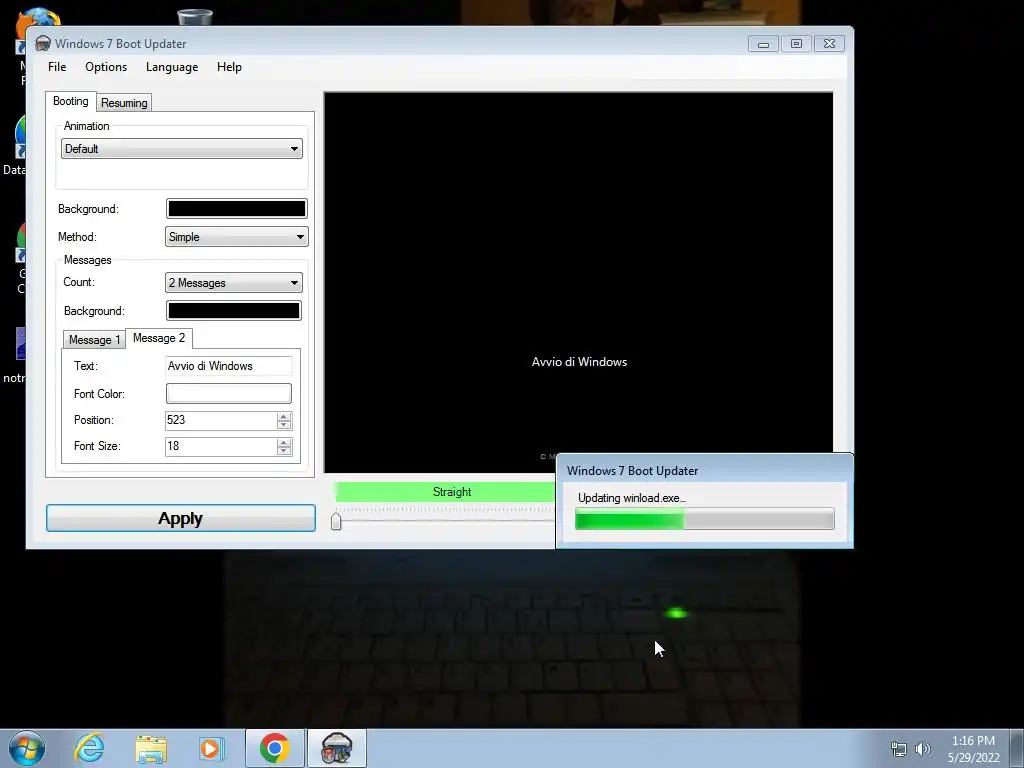Pick the Font Color swatch
1024x768 pixels.
[229, 393]
